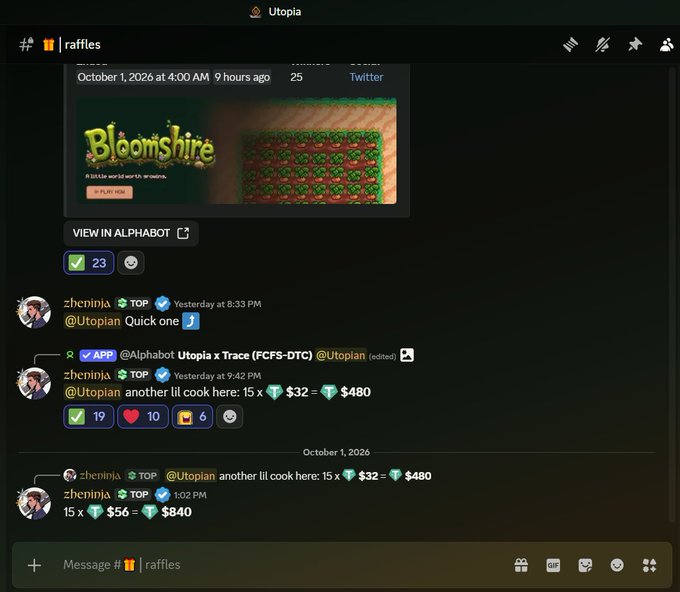The width and height of the screenshot is (680, 592).
Task: Click the APP badge on Alphabot reply
Action: click(x=98, y=355)
